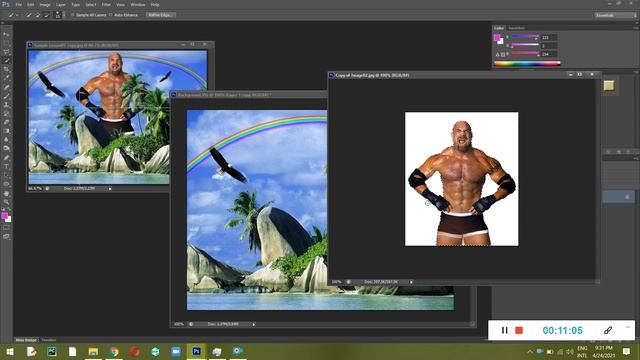This screenshot has width=640, height=360.
Task: Expand status bar arrow in Copy of Image02 window
Action: click(x=411, y=282)
